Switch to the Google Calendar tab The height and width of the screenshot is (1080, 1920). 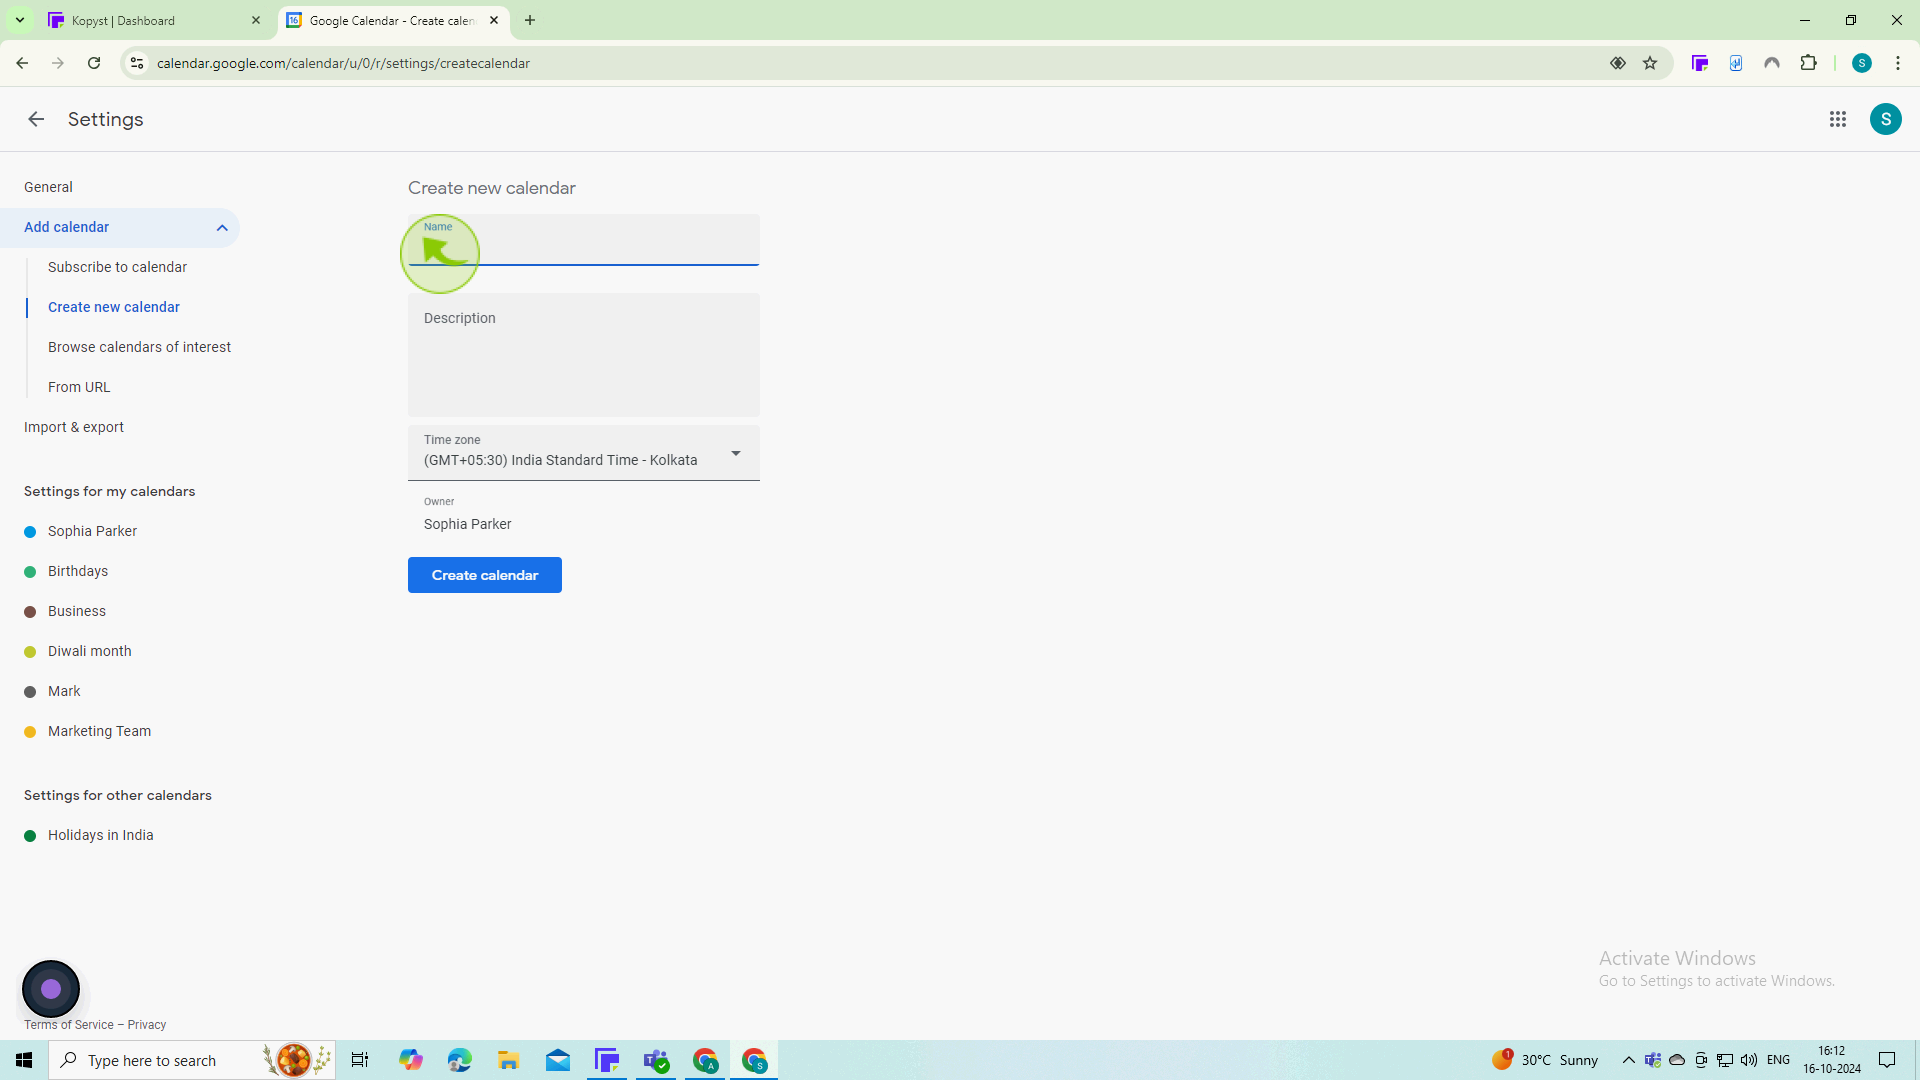pyautogui.click(x=393, y=20)
